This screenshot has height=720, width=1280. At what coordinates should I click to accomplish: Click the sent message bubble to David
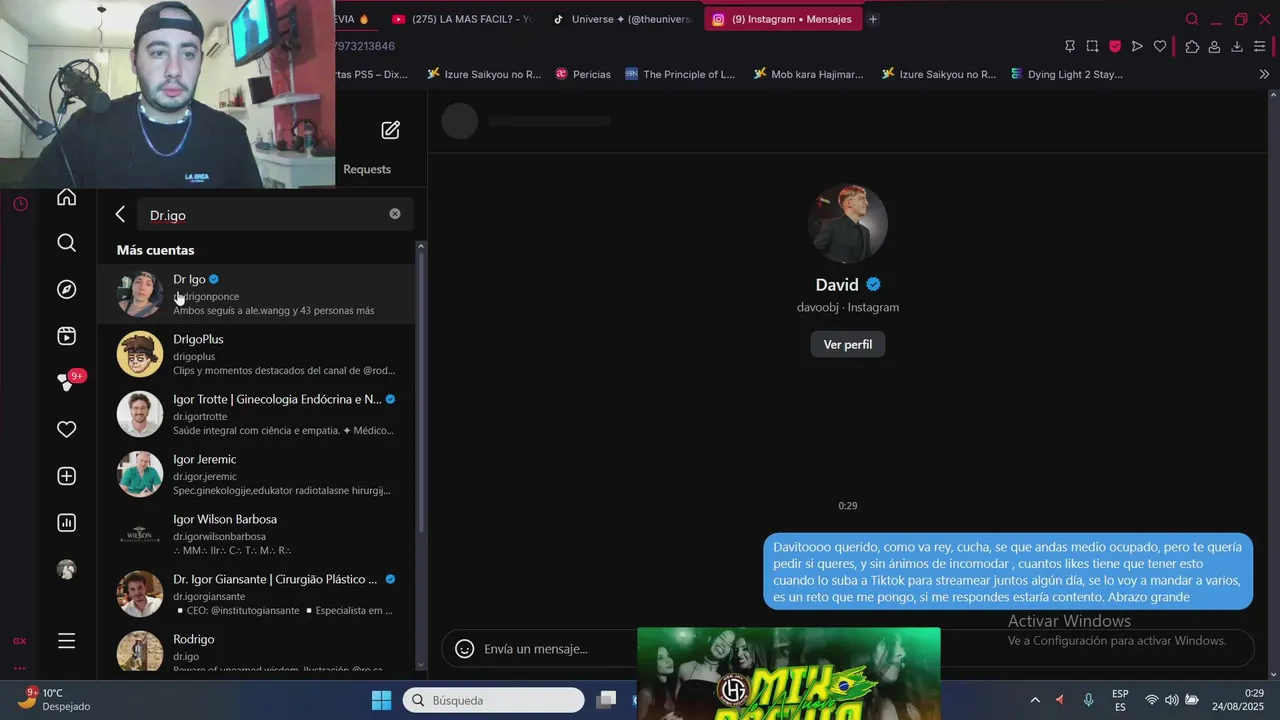[1008, 572]
